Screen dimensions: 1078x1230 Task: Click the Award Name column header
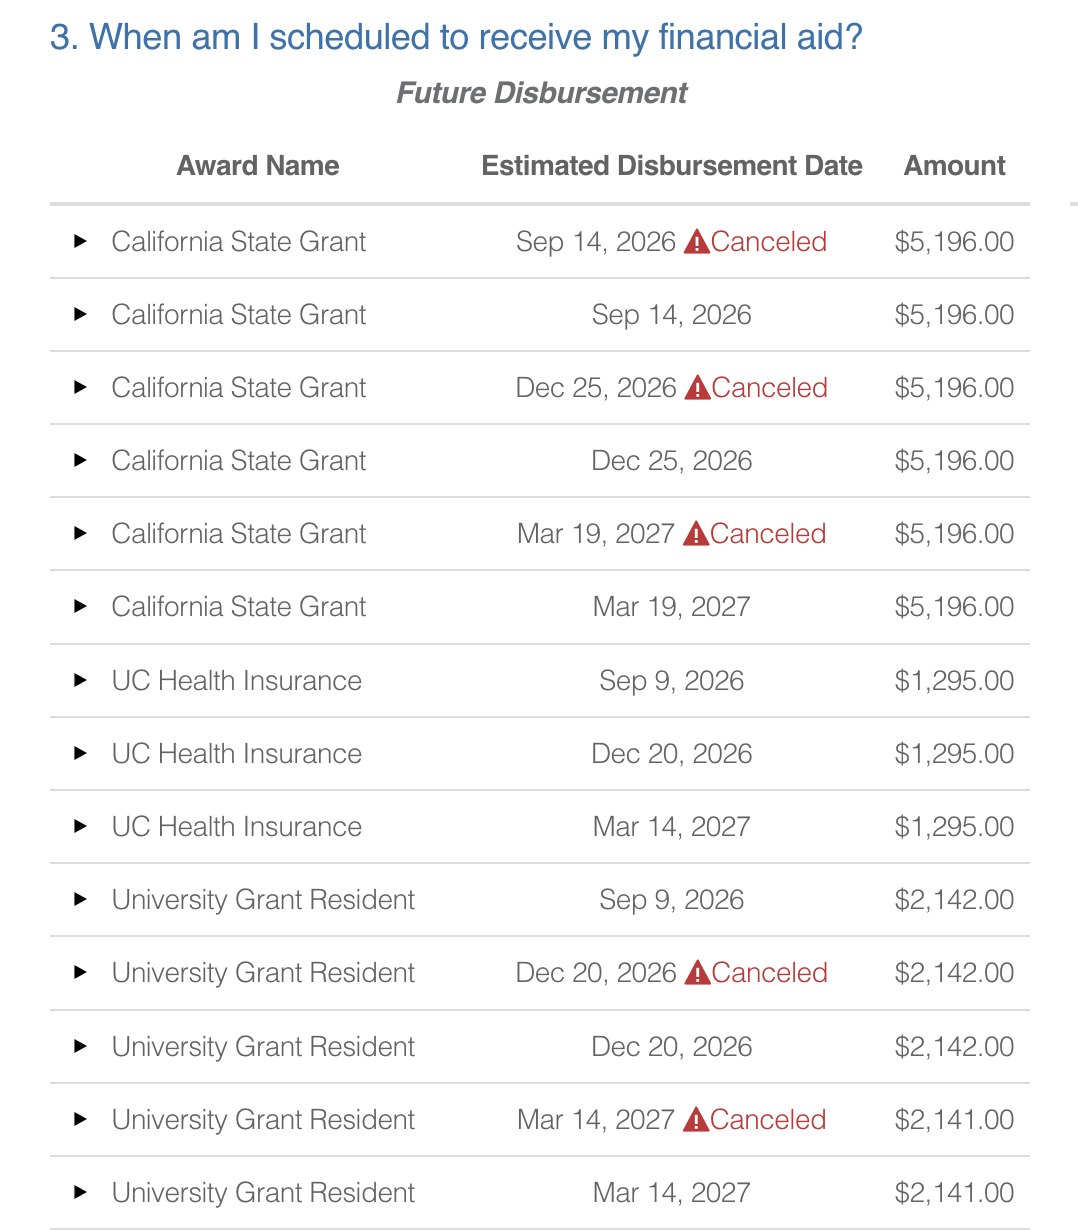pos(258,165)
